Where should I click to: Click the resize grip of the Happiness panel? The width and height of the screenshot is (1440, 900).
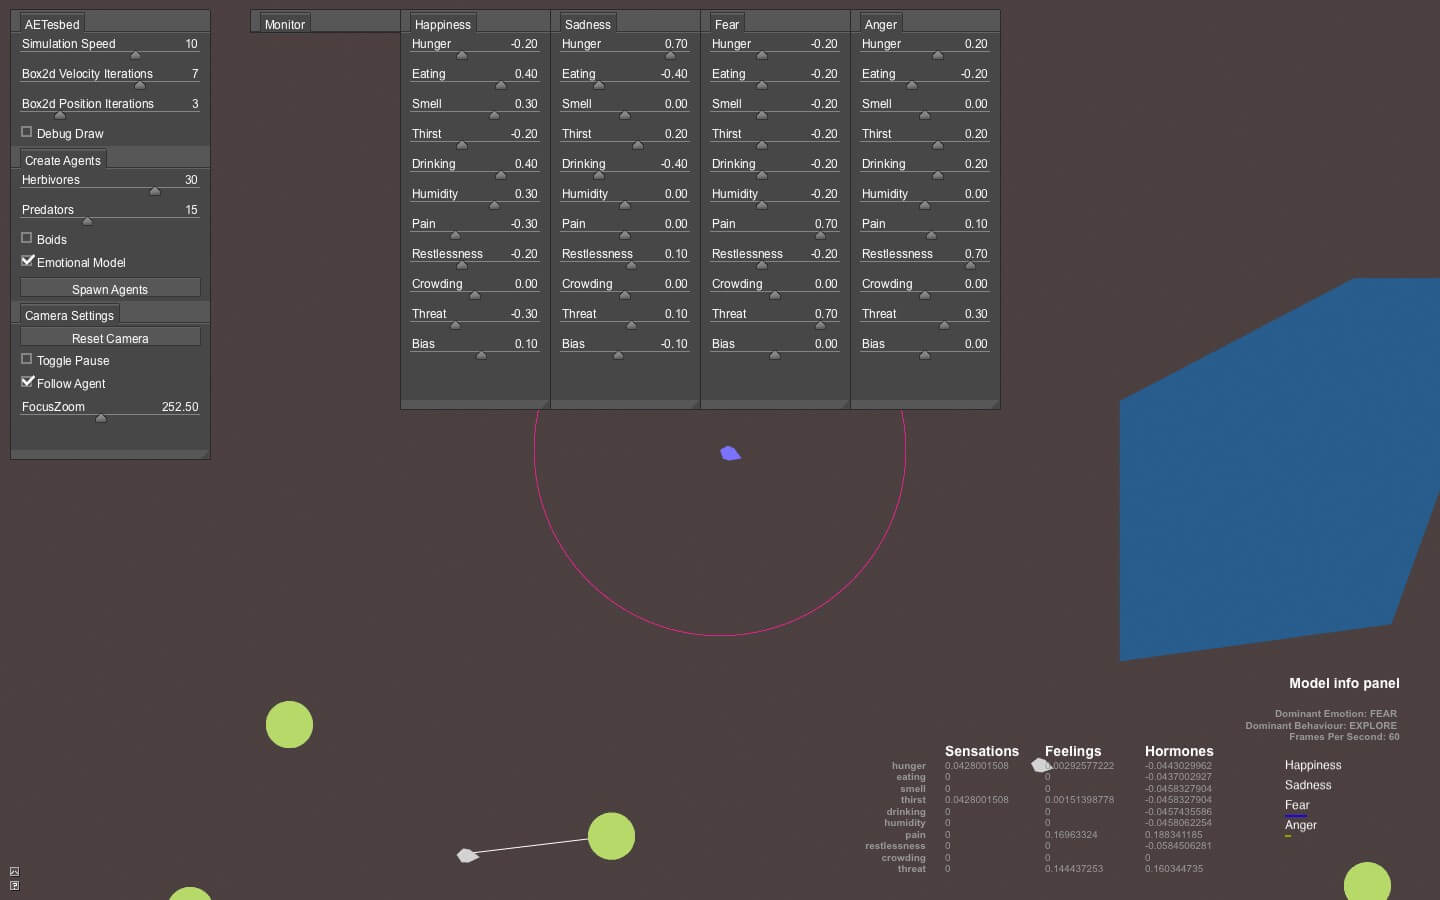[x=543, y=404]
